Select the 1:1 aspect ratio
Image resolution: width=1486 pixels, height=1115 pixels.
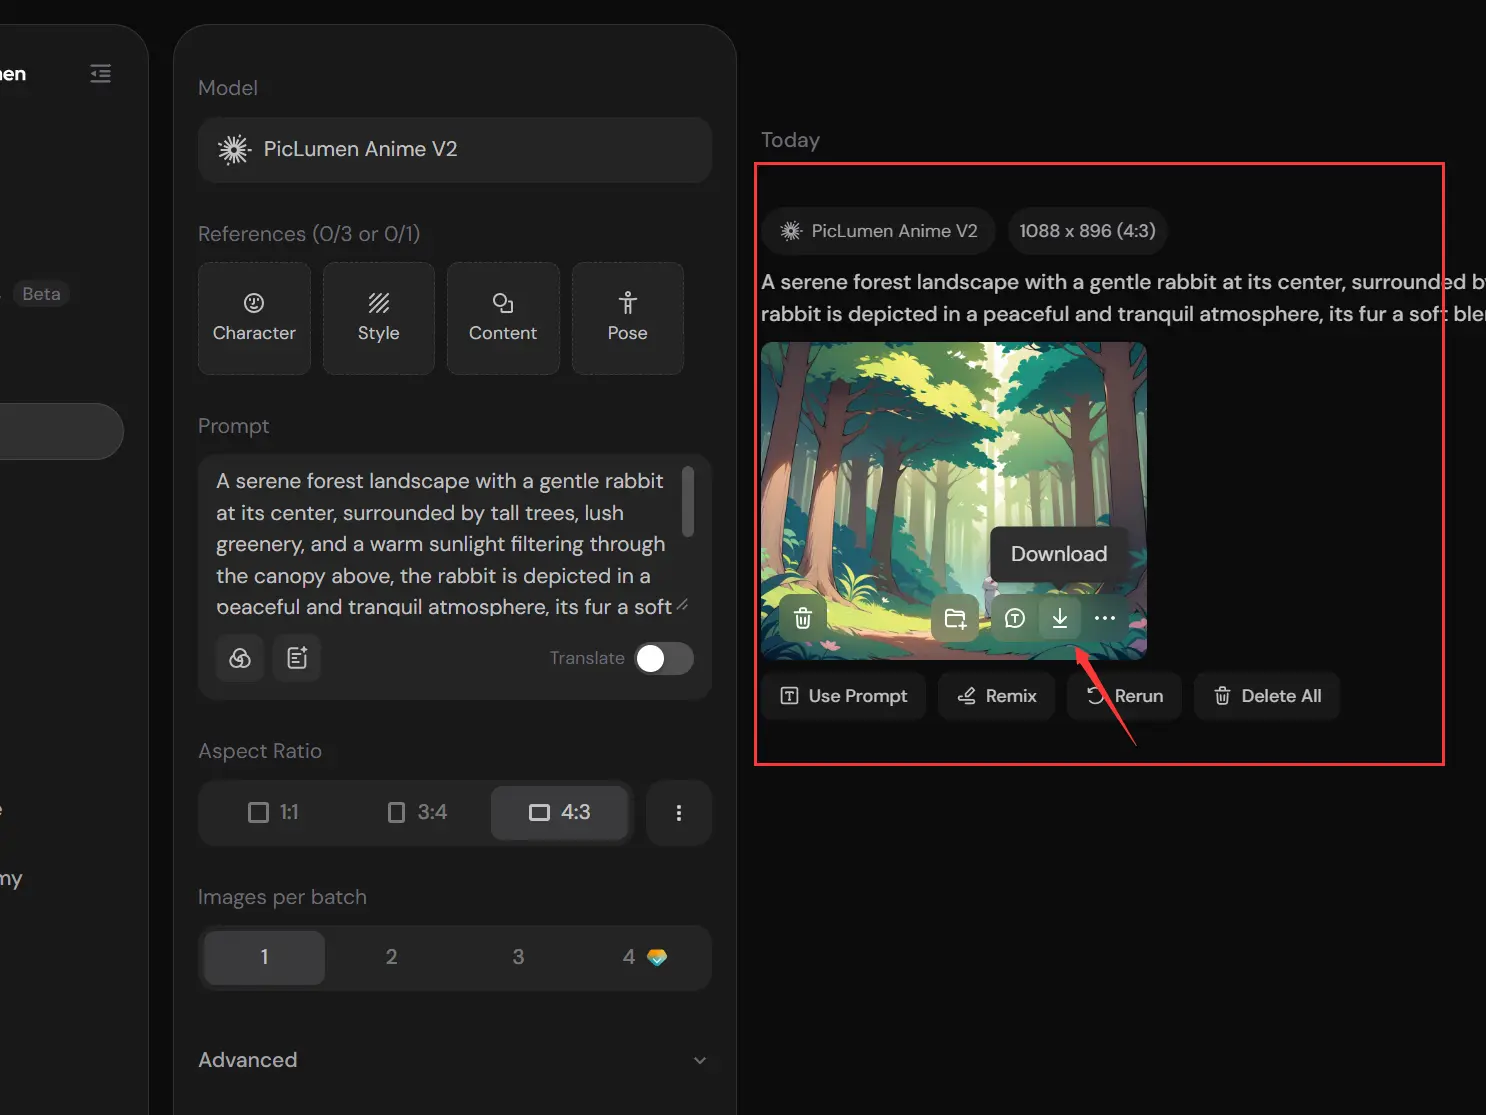point(274,812)
